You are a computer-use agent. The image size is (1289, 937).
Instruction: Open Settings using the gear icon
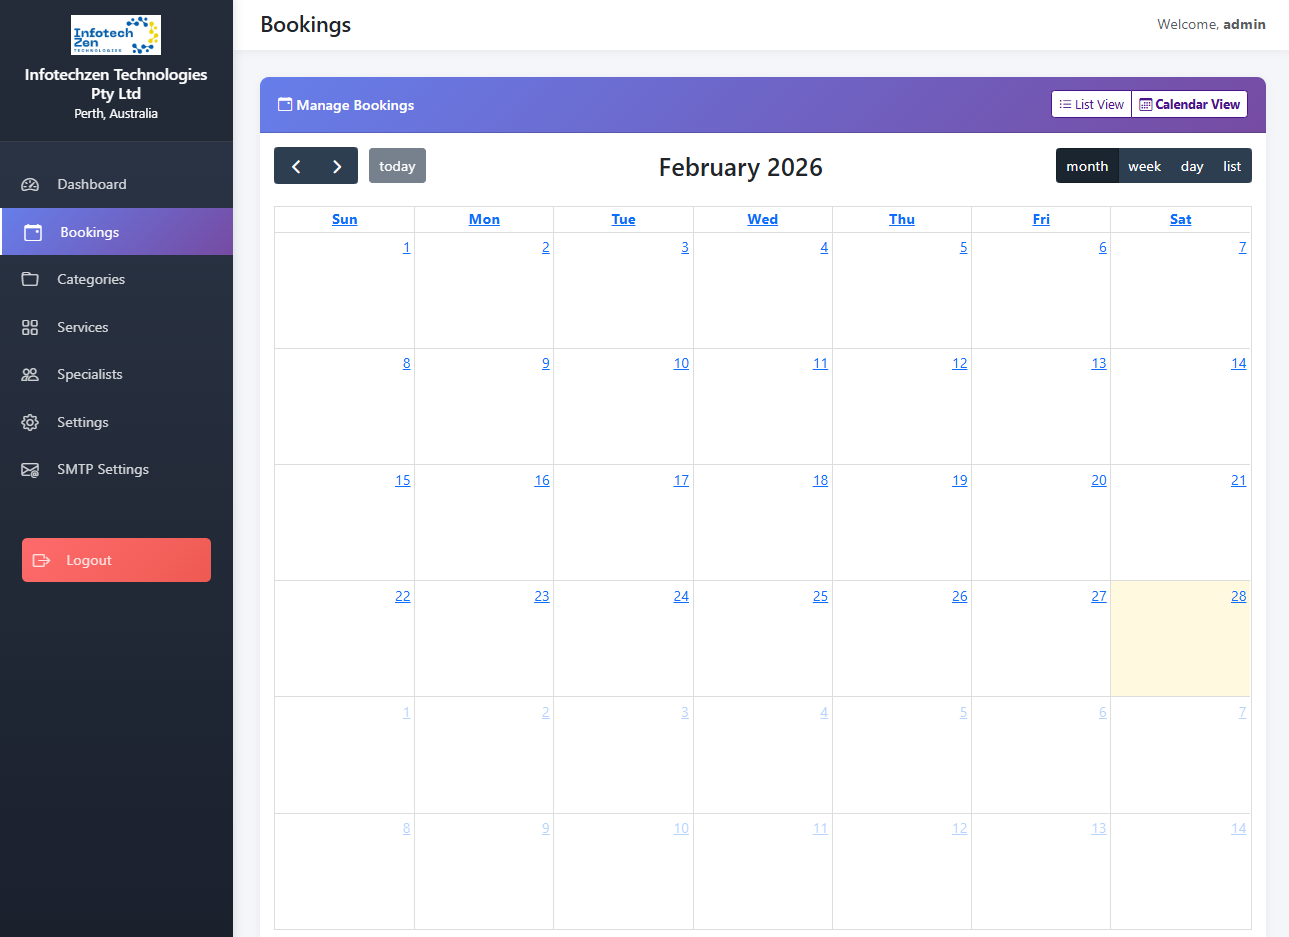tap(29, 422)
